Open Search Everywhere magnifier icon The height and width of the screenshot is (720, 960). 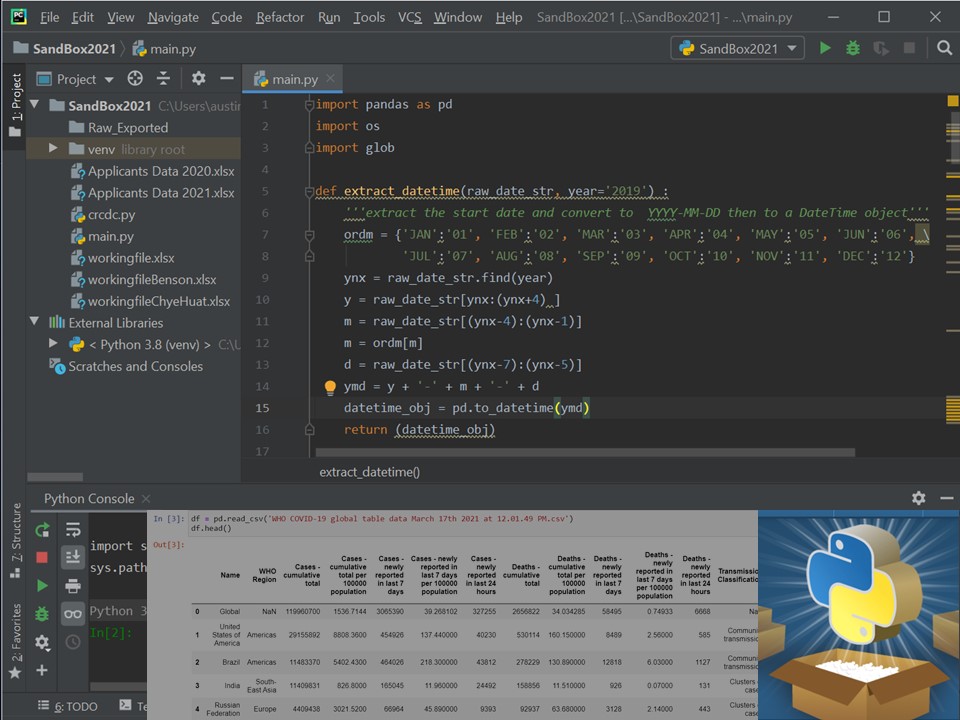(x=944, y=48)
